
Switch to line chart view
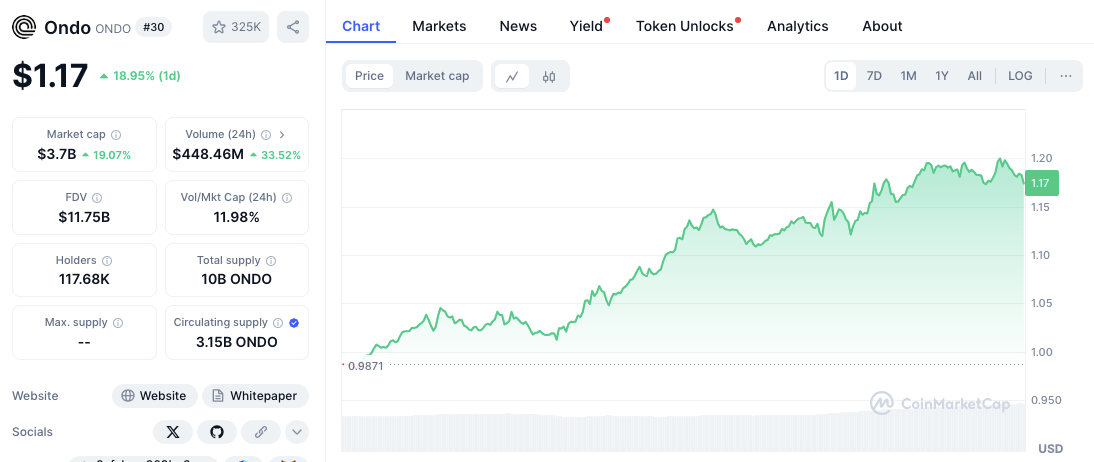point(512,76)
